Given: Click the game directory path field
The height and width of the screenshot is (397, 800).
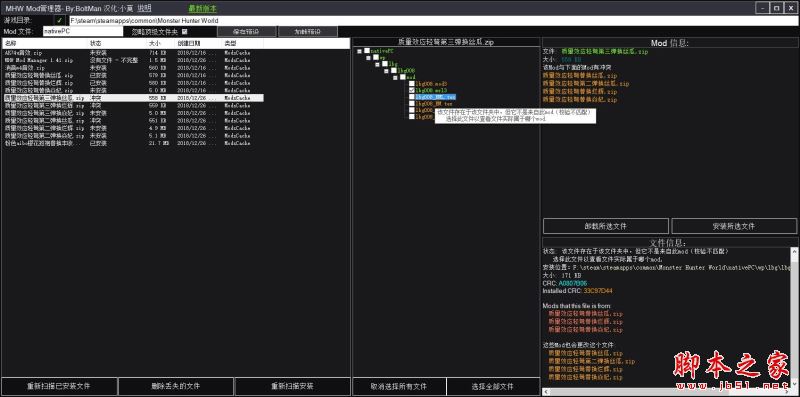Looking at the screenshot, I should tap(434, 21).
